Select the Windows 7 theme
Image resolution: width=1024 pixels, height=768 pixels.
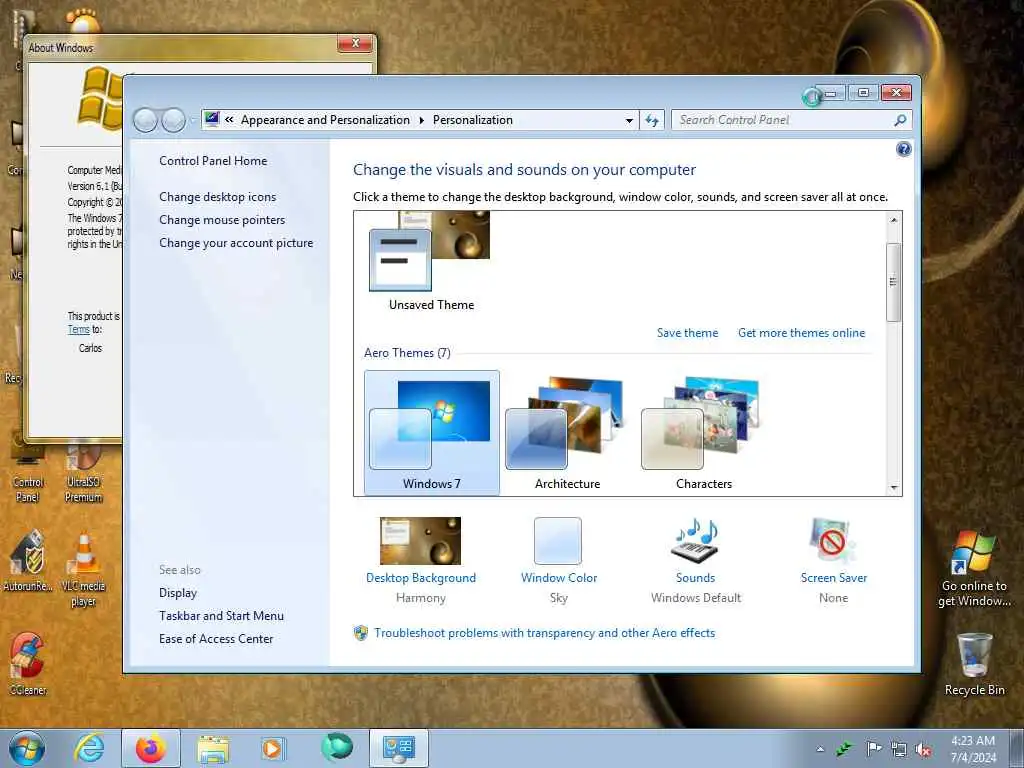pyautogui.click(x=432, y=433)
